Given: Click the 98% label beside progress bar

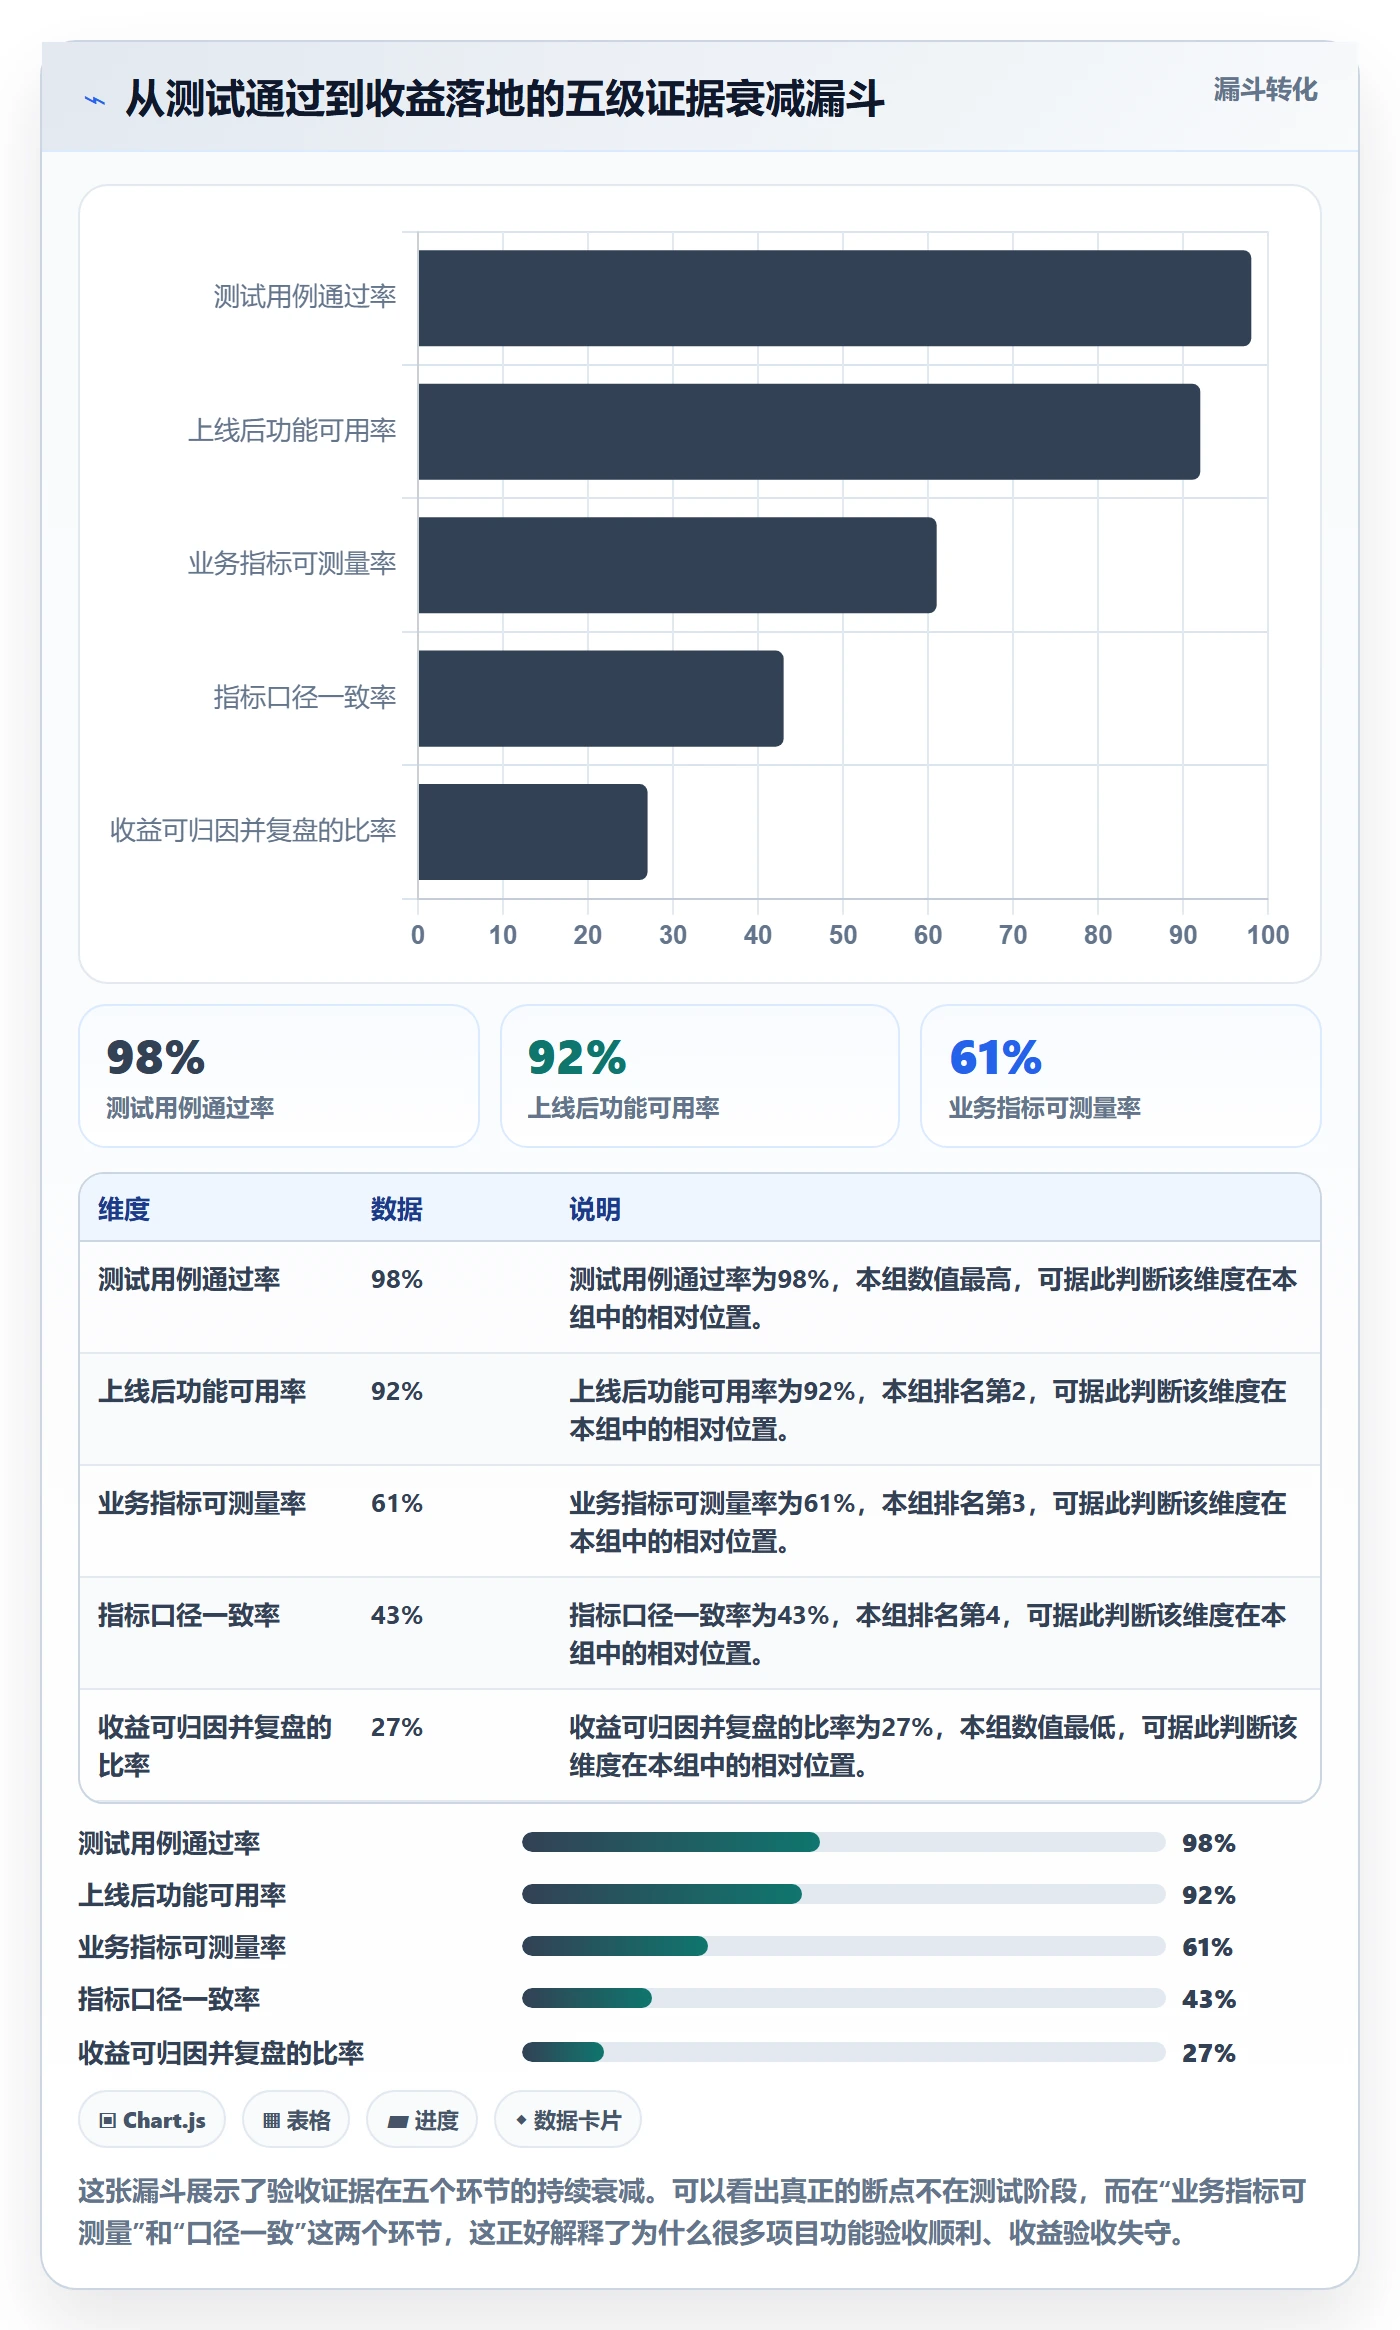Looking at the screenshot, I should click(1209, 1843).
